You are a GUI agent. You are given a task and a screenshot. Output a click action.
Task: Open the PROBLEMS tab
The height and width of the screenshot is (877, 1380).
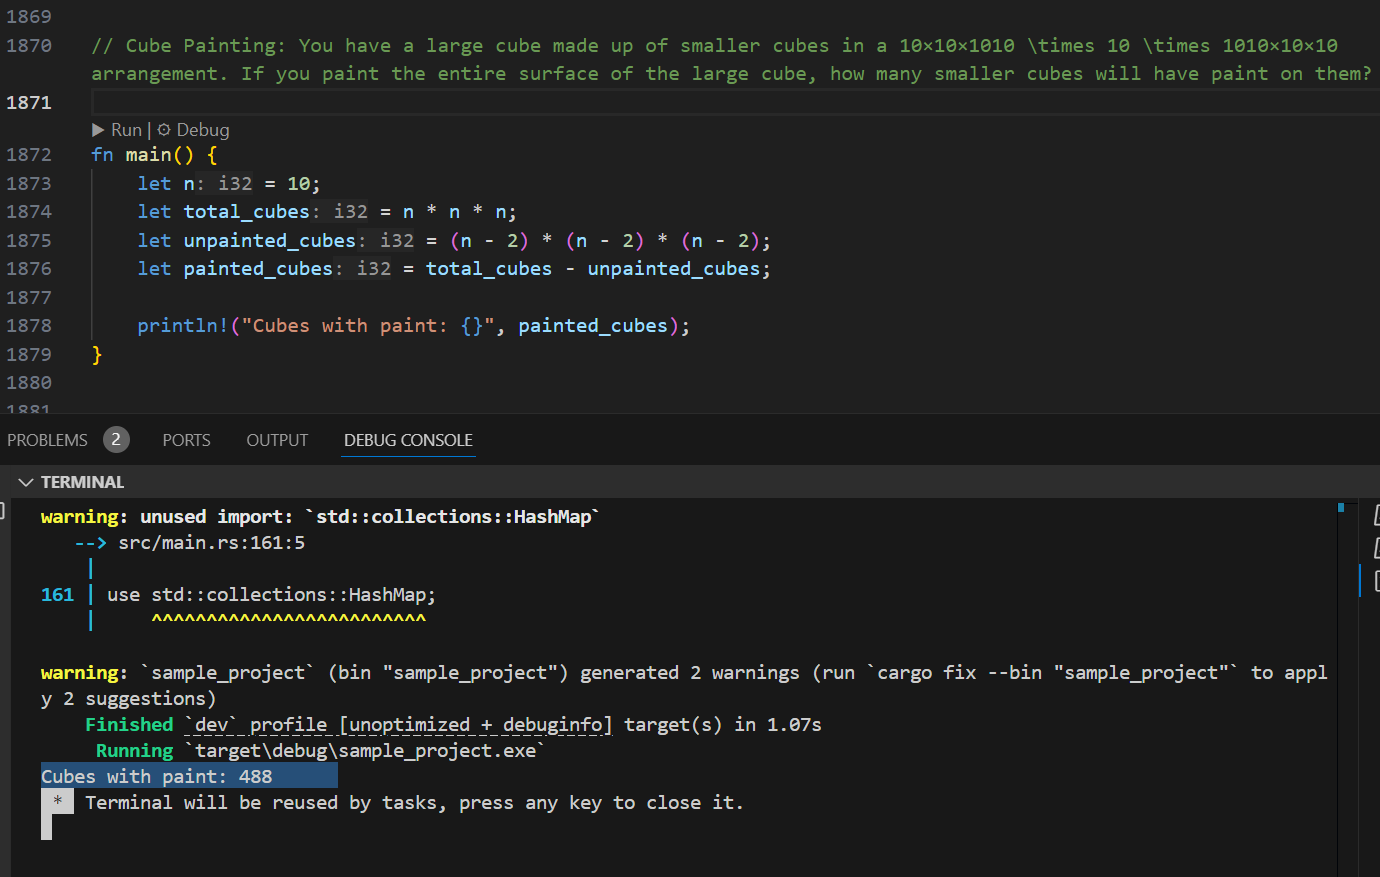tap(47, 440)
